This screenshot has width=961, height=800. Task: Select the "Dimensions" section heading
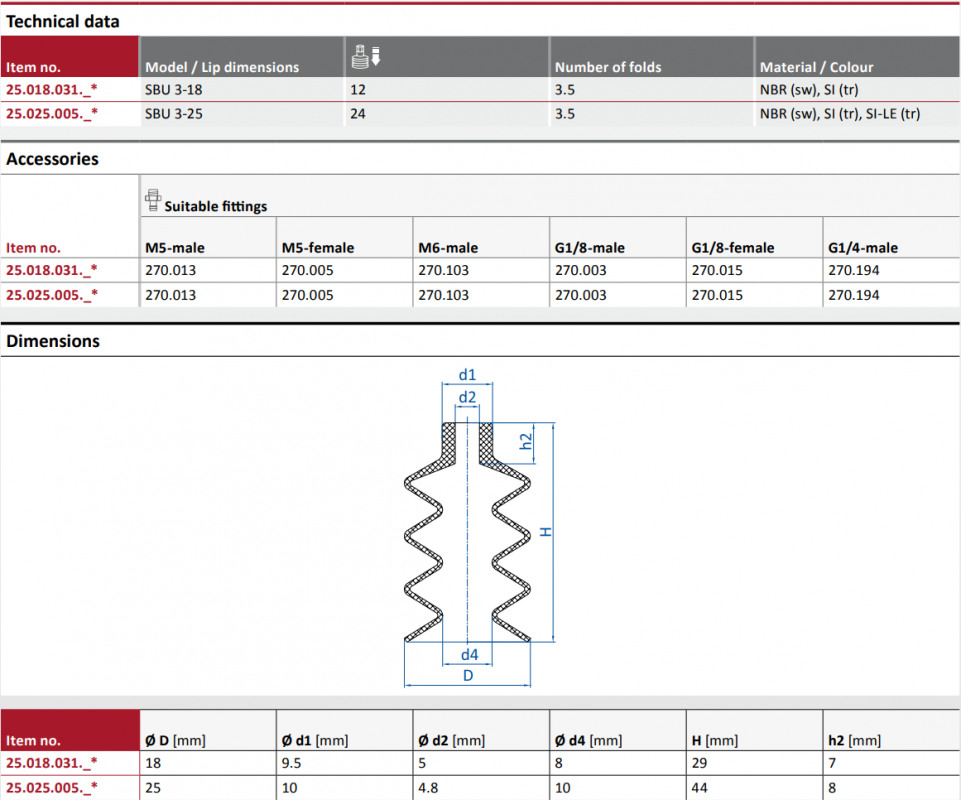click(53, 341)
